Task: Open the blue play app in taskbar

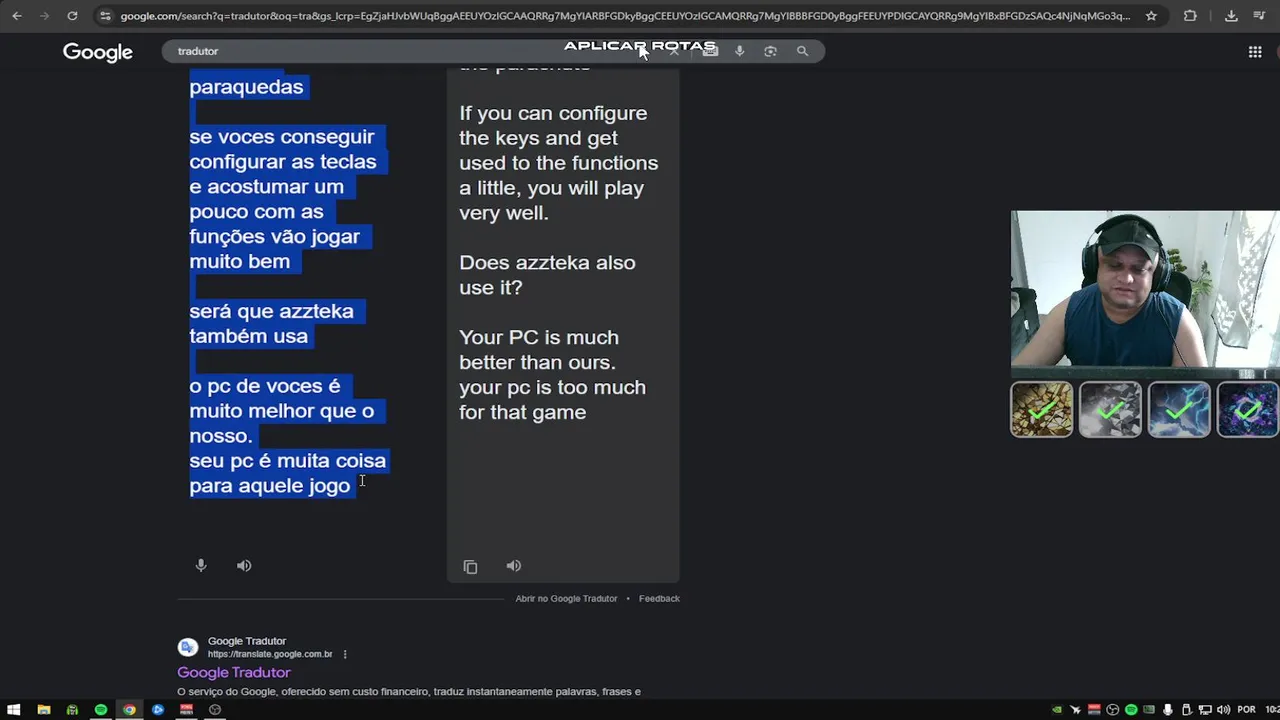Action: click(x=158, y=710)
